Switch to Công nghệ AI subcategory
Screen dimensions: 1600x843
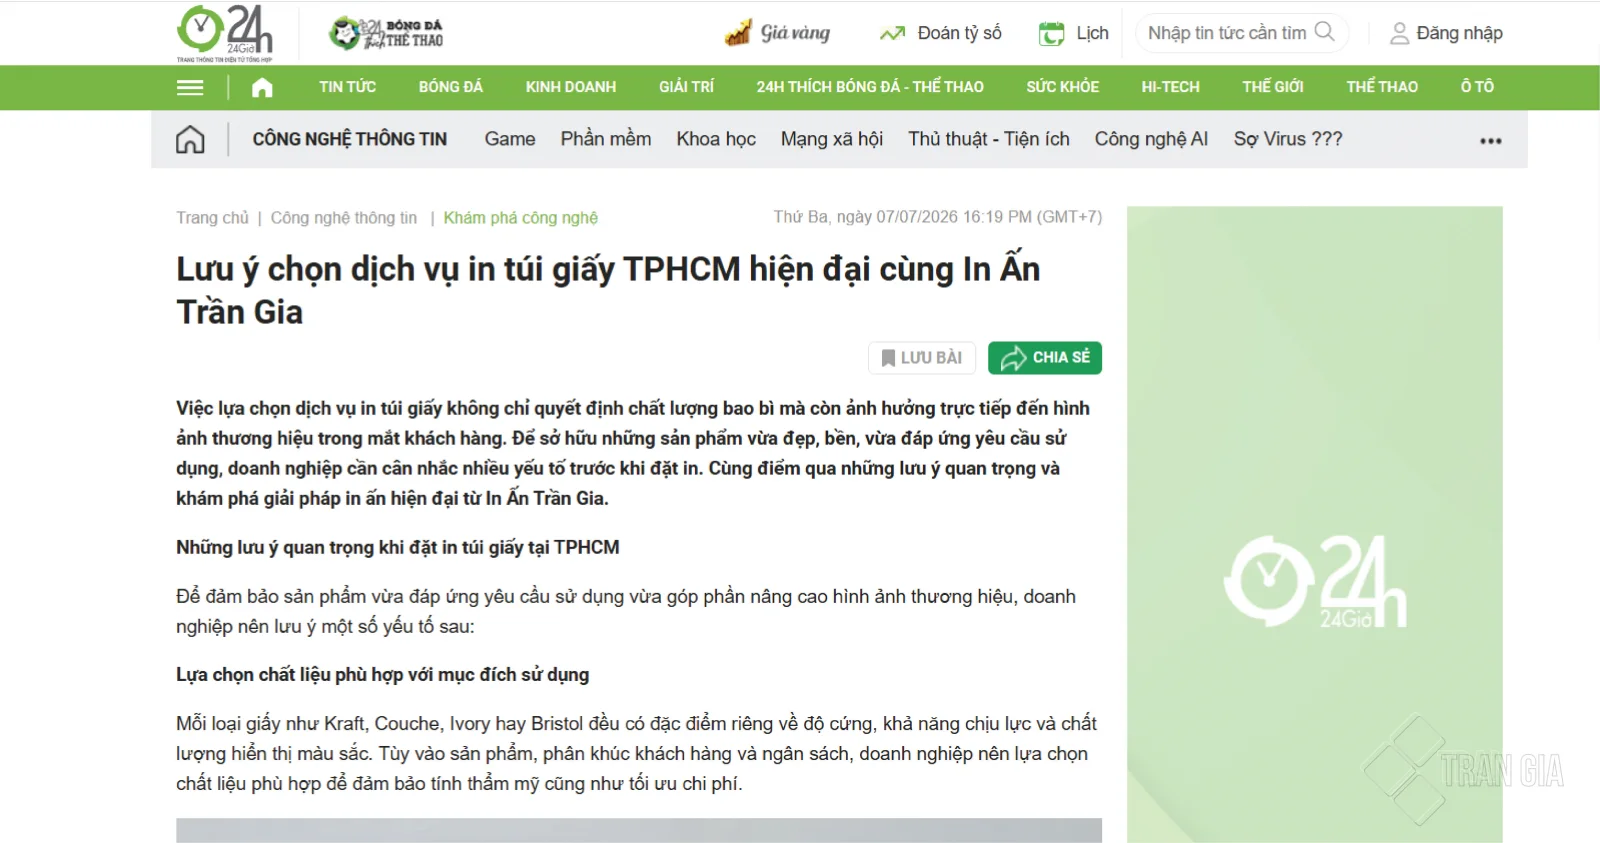(1151, 139)
